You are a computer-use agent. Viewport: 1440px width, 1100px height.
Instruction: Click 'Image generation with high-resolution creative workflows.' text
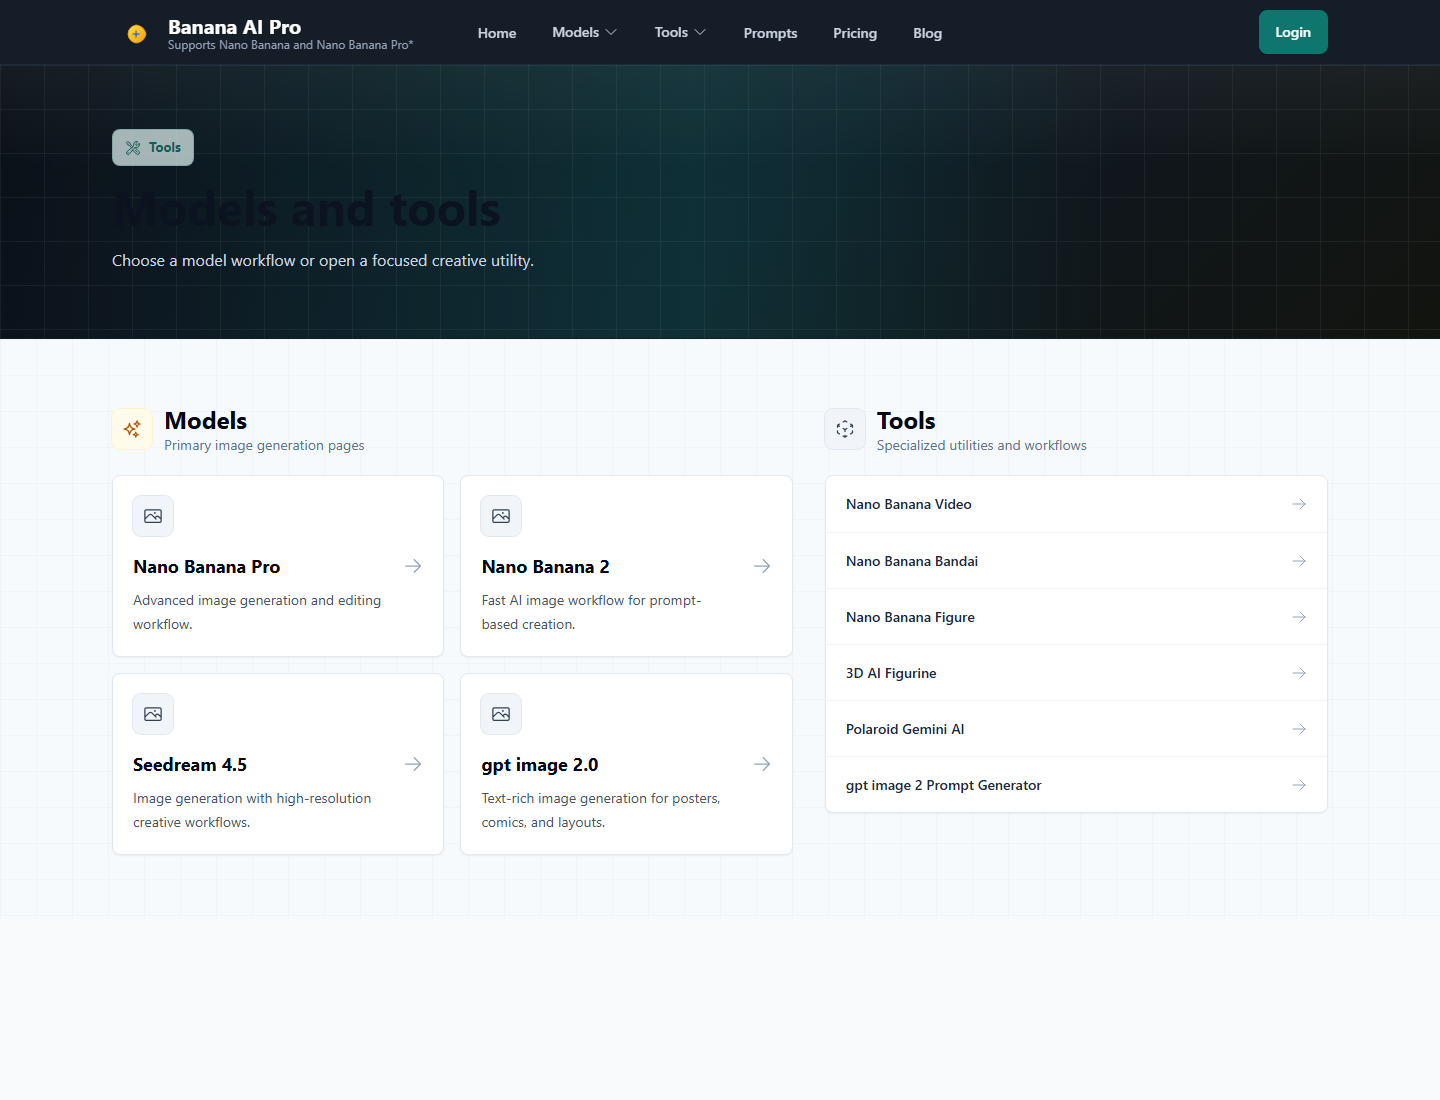pyautogui.click(x=252, y=810)
